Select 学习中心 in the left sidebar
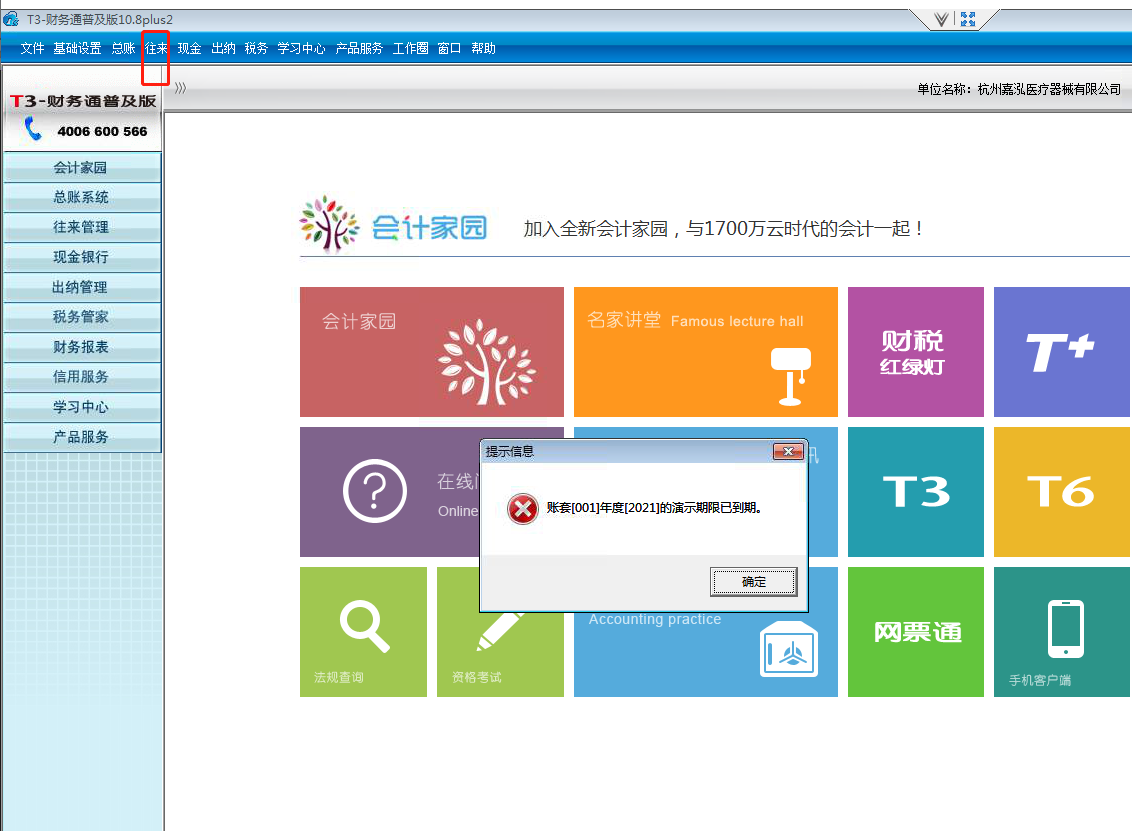 coord(82,407)
